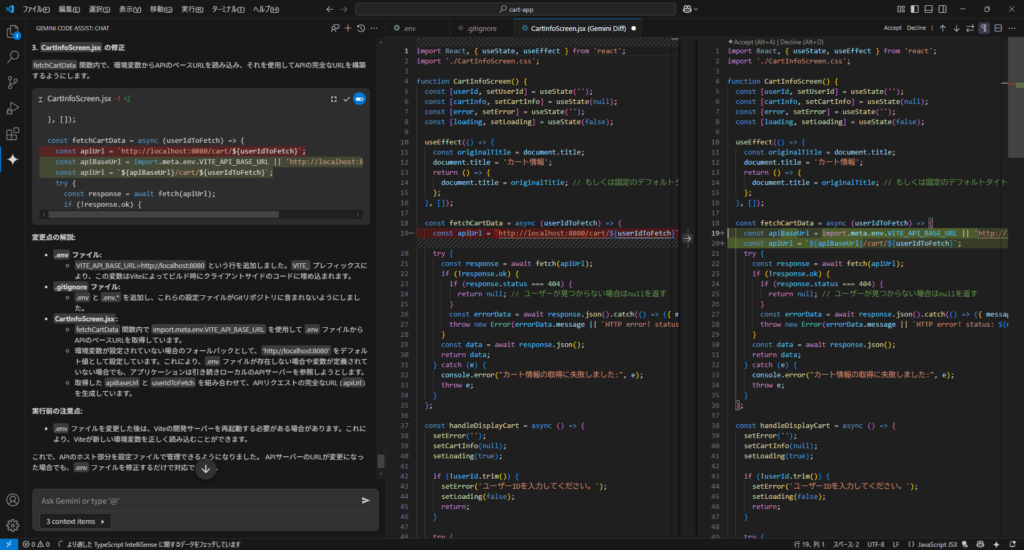Screen dimensions: 1024x550
Task: Open the ファイル menu
Action: 36,9
